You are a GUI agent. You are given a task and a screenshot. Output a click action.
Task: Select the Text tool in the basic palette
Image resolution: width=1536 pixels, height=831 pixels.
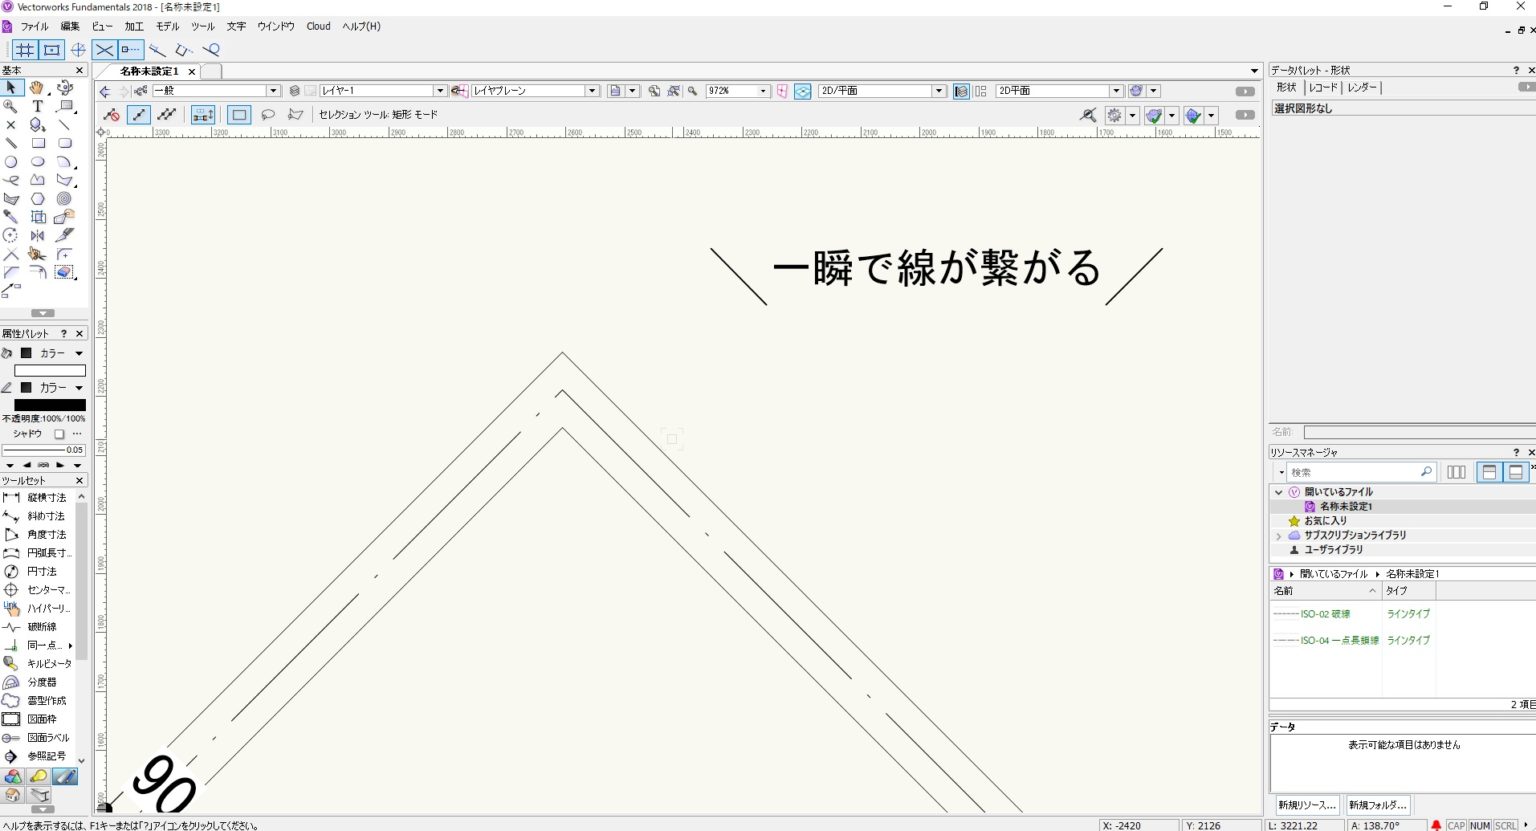37,106
